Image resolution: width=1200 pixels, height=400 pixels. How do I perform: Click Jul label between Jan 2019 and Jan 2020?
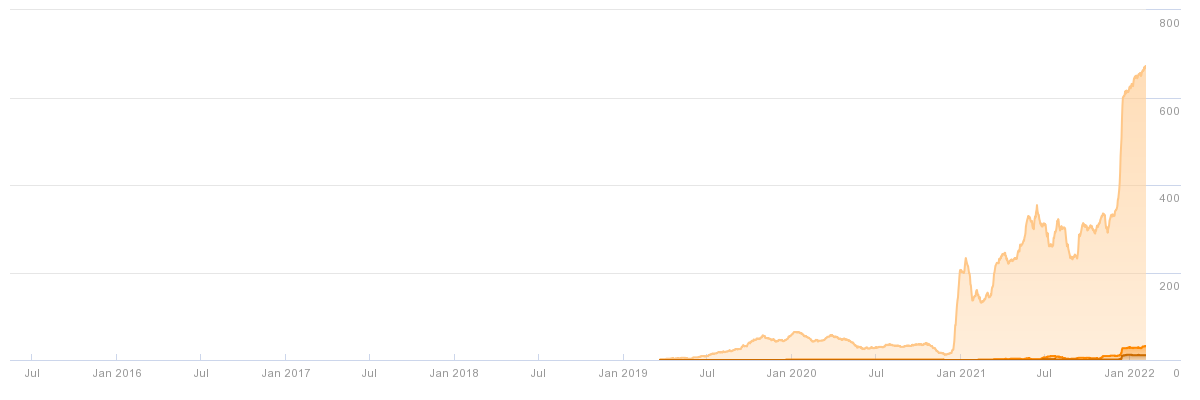tap(707, 373)
